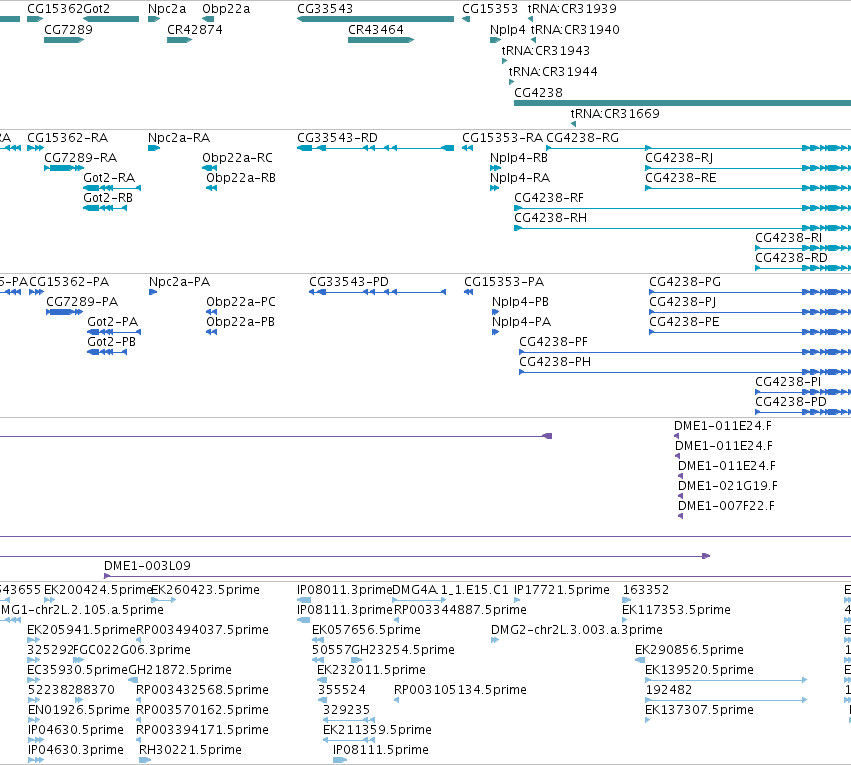851x765 pixels.
Task: Click EST EK057656.5prime label
Action: pyautogui.click(x=366, y=630)
